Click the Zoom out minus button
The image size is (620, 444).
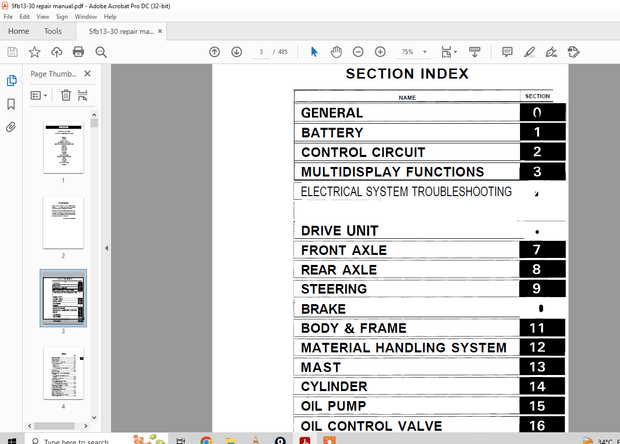click(359, 52)
